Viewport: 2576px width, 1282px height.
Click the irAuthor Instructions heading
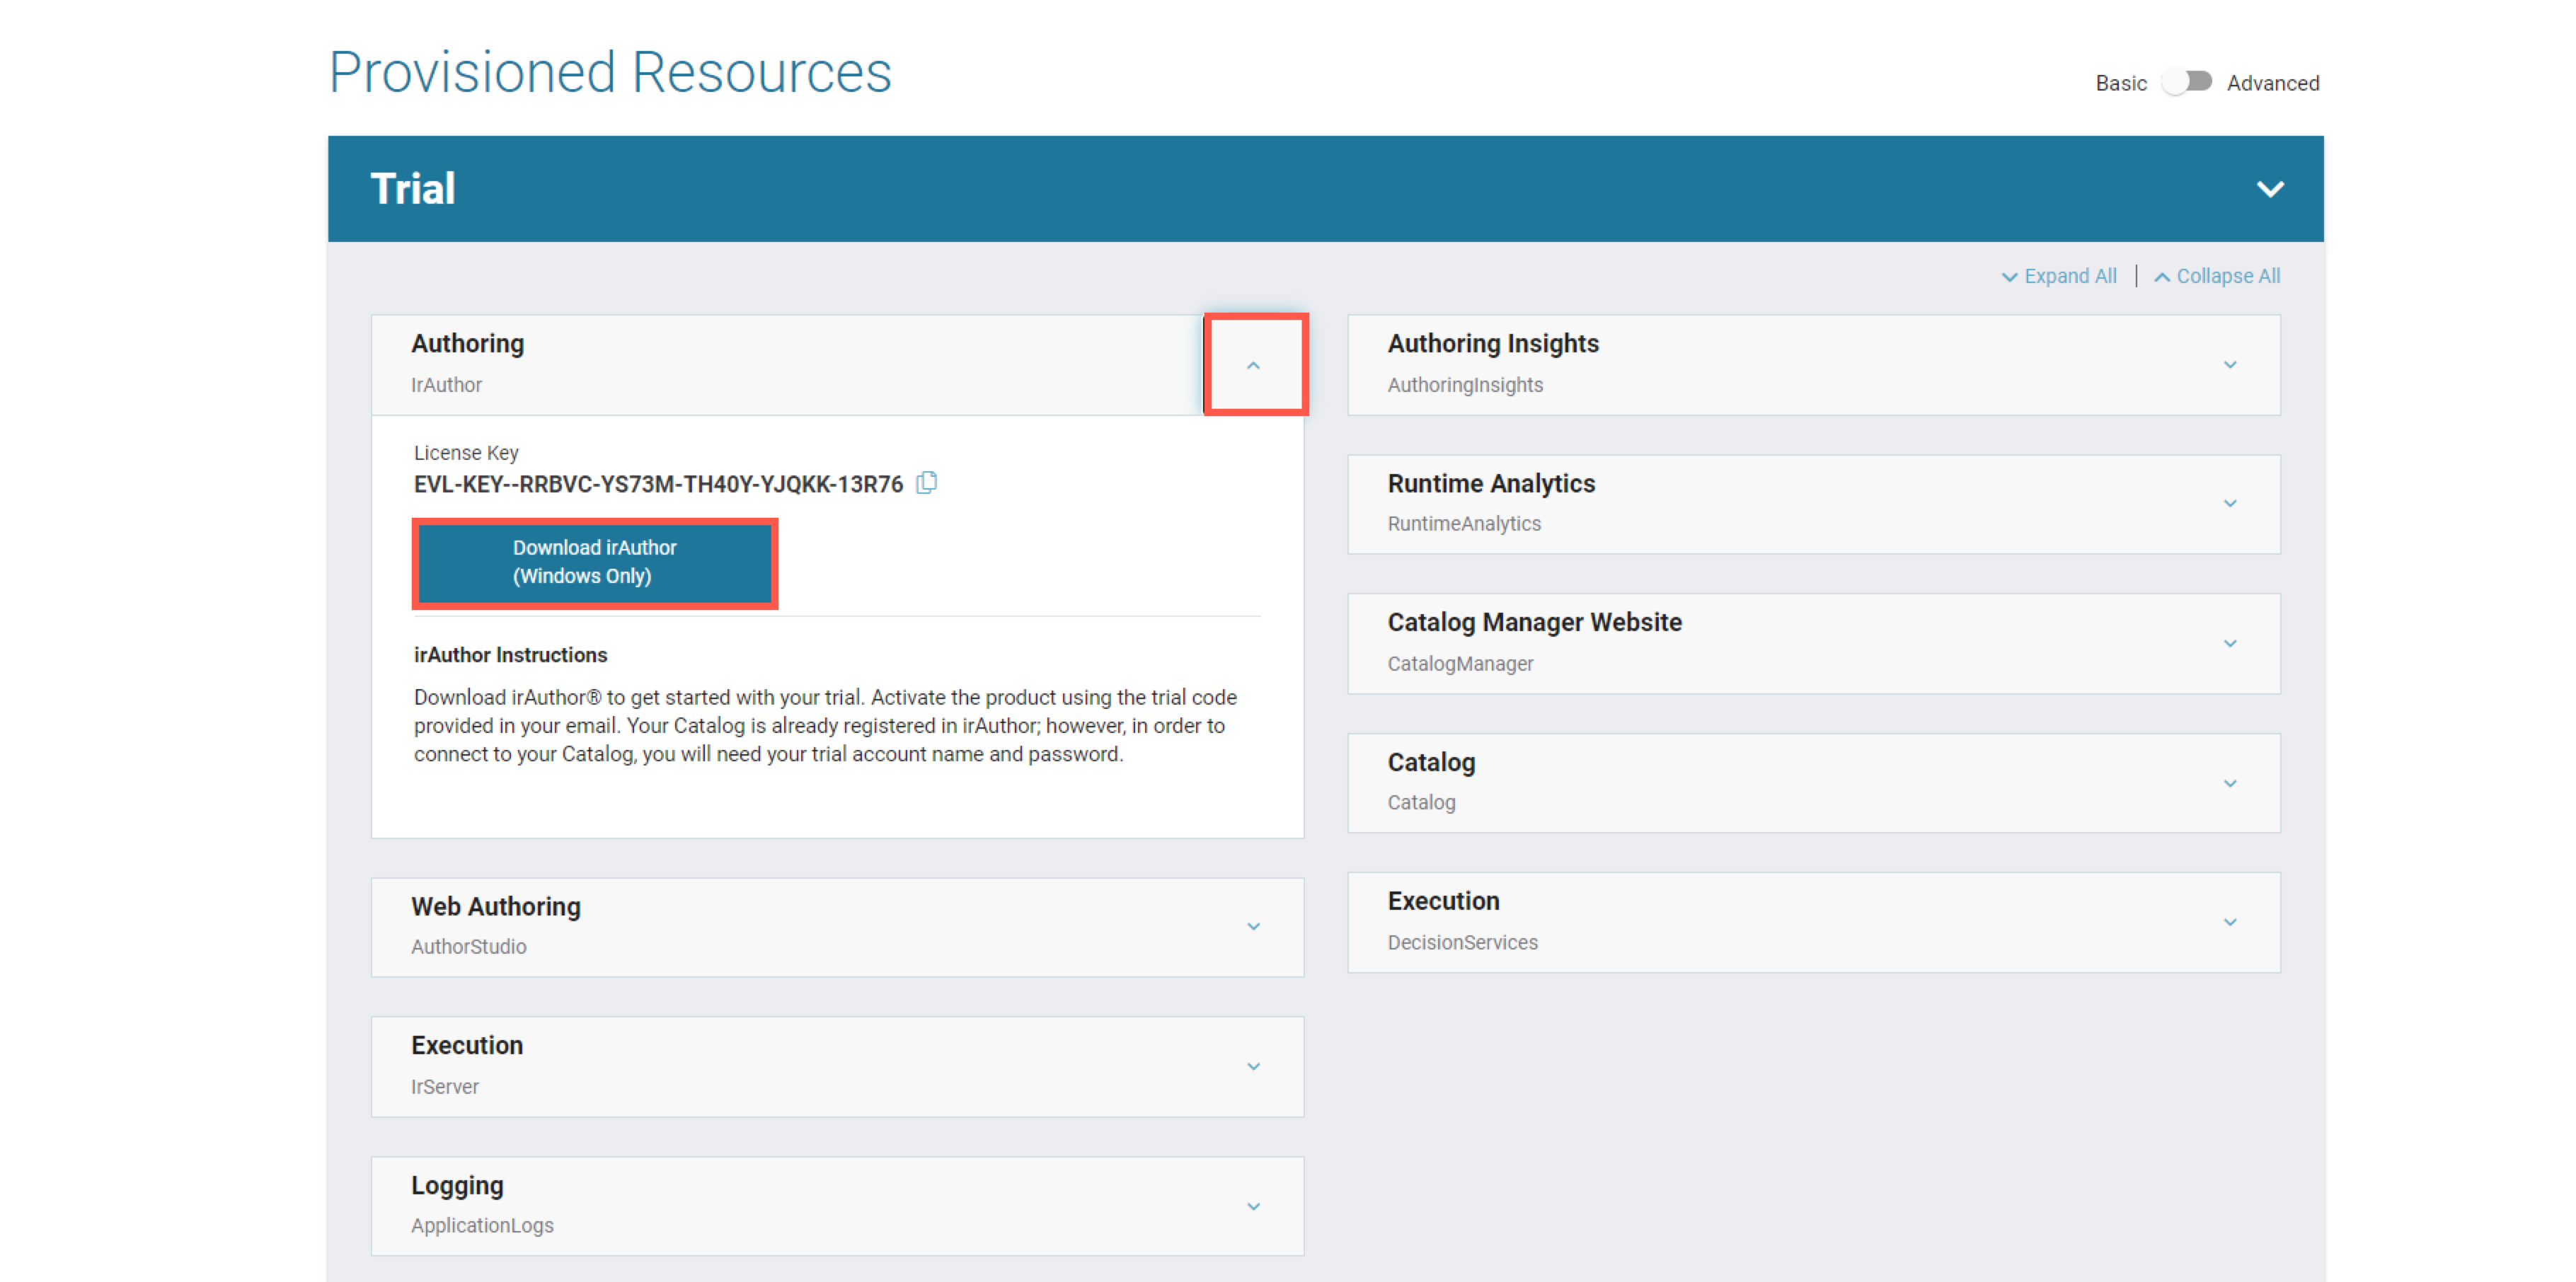(x=511, y=655)
